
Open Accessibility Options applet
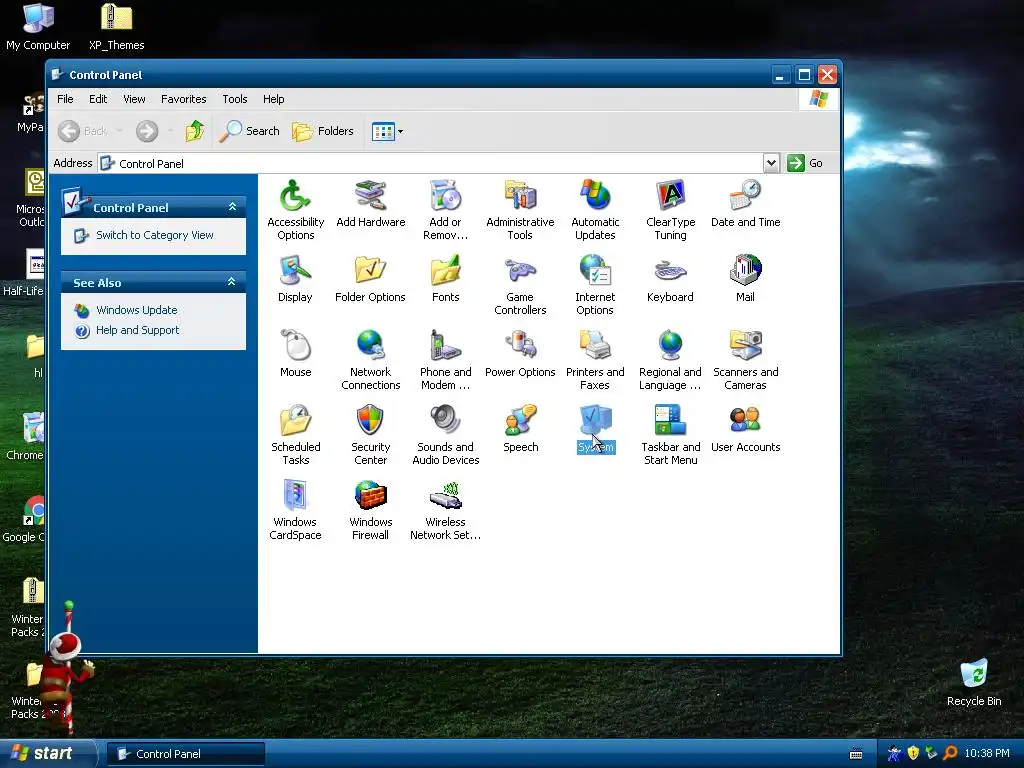295,196
